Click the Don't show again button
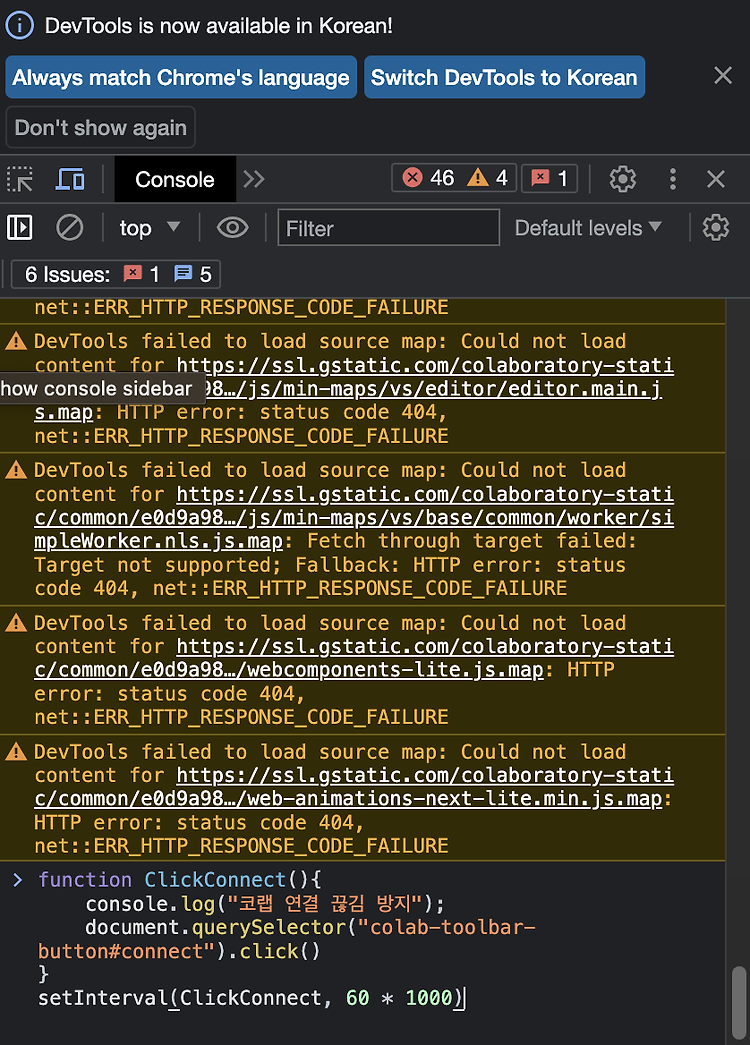The image size is (750, 1045). [101, 127]
